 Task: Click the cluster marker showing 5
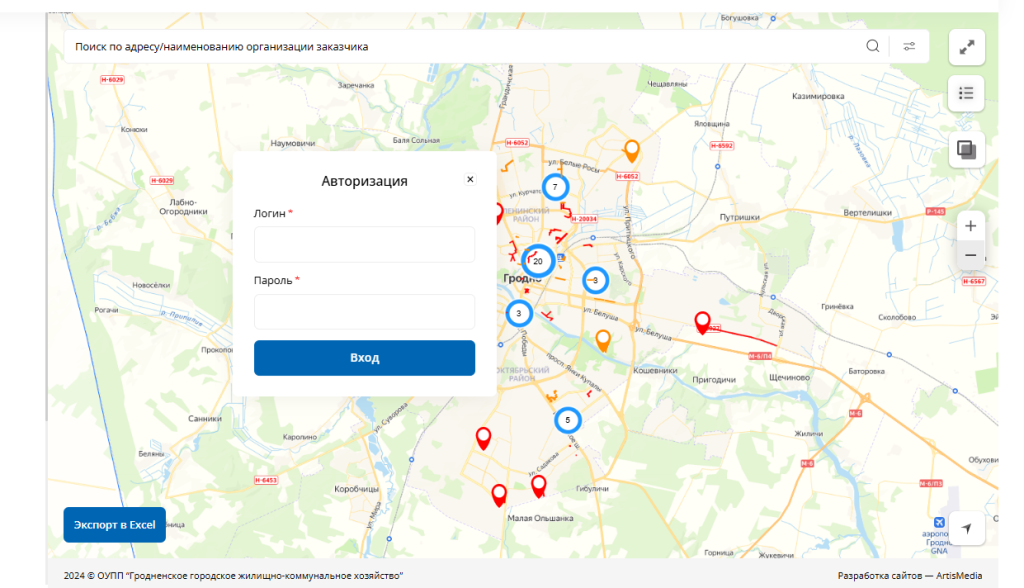[569, 420]
